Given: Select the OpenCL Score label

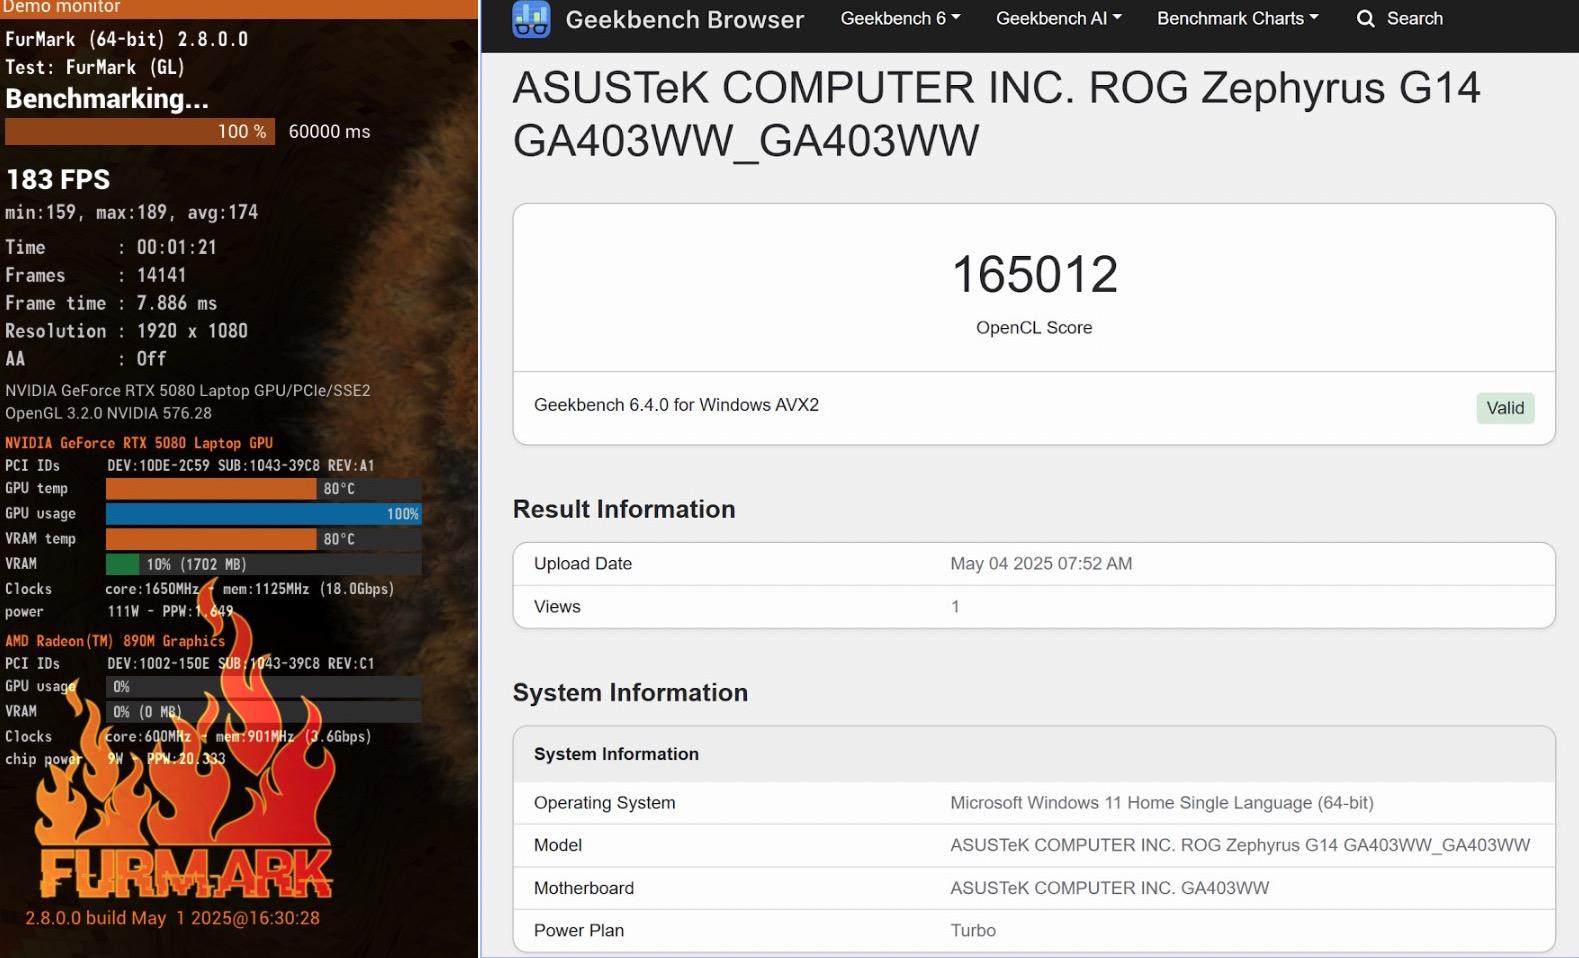Looking at the screenshot, I should coord(1034,327).
